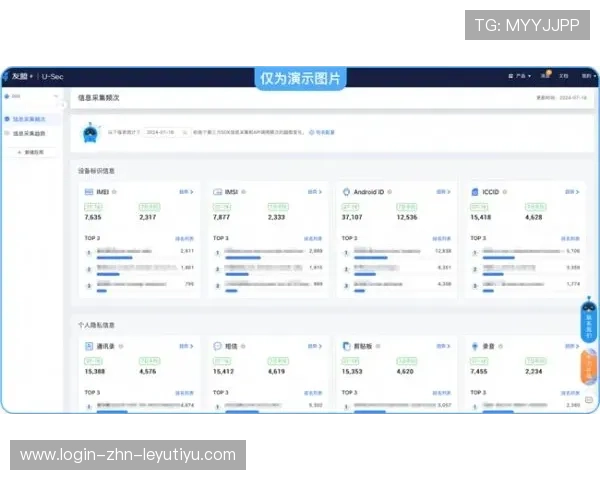This screenshot has width=600, height=480.
Task: Open the trend link on ICCID card
Action: (572, 192)
